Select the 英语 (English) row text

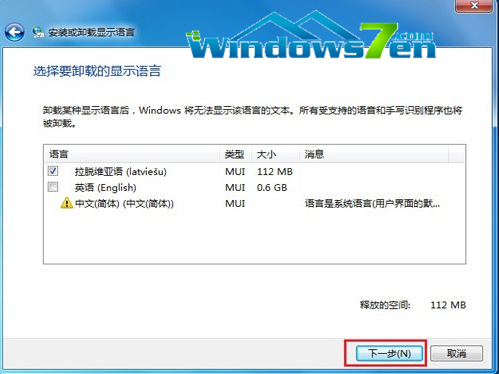[x=105, y=188]
